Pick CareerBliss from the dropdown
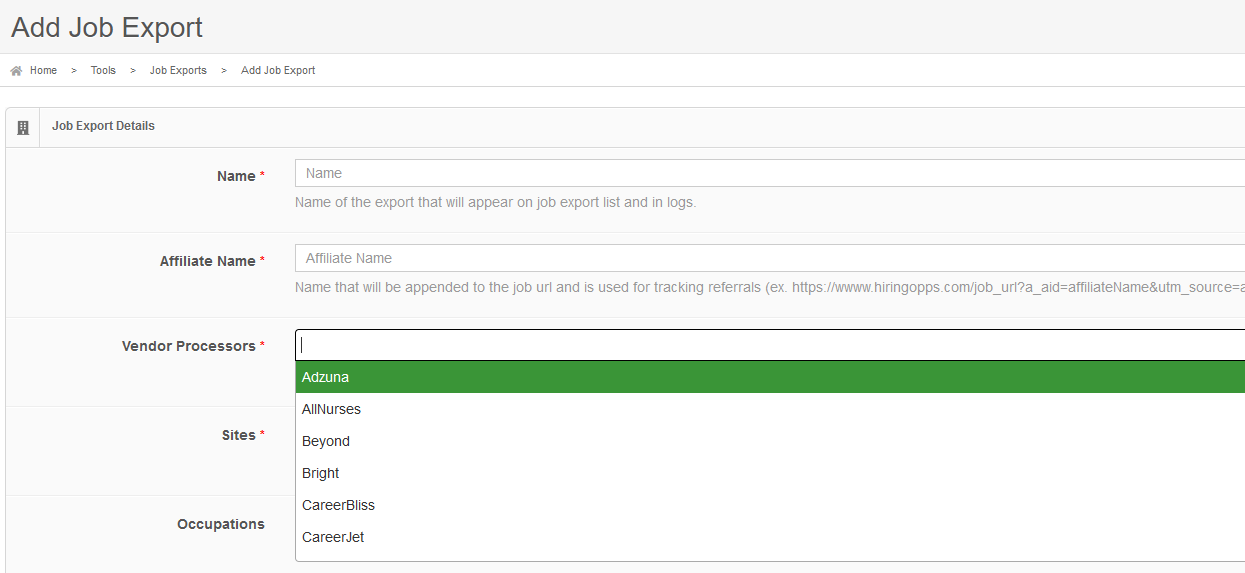The image size is (1245, 573). click(770, 505)
